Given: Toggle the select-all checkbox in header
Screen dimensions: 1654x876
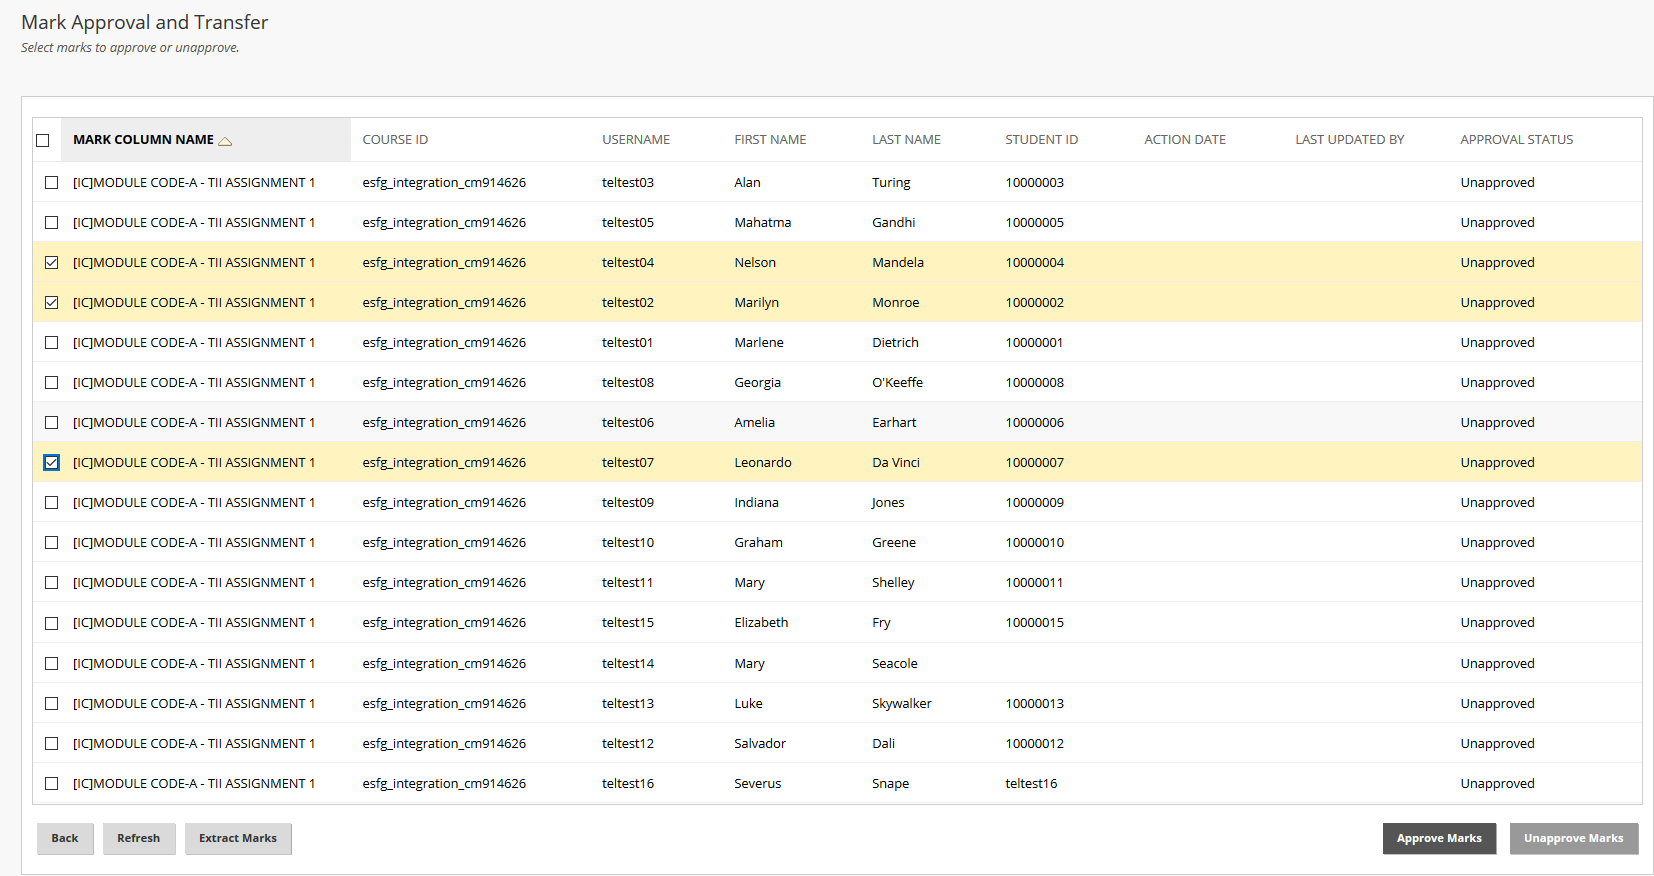Looking at the screenshot, I should point(43,140).
